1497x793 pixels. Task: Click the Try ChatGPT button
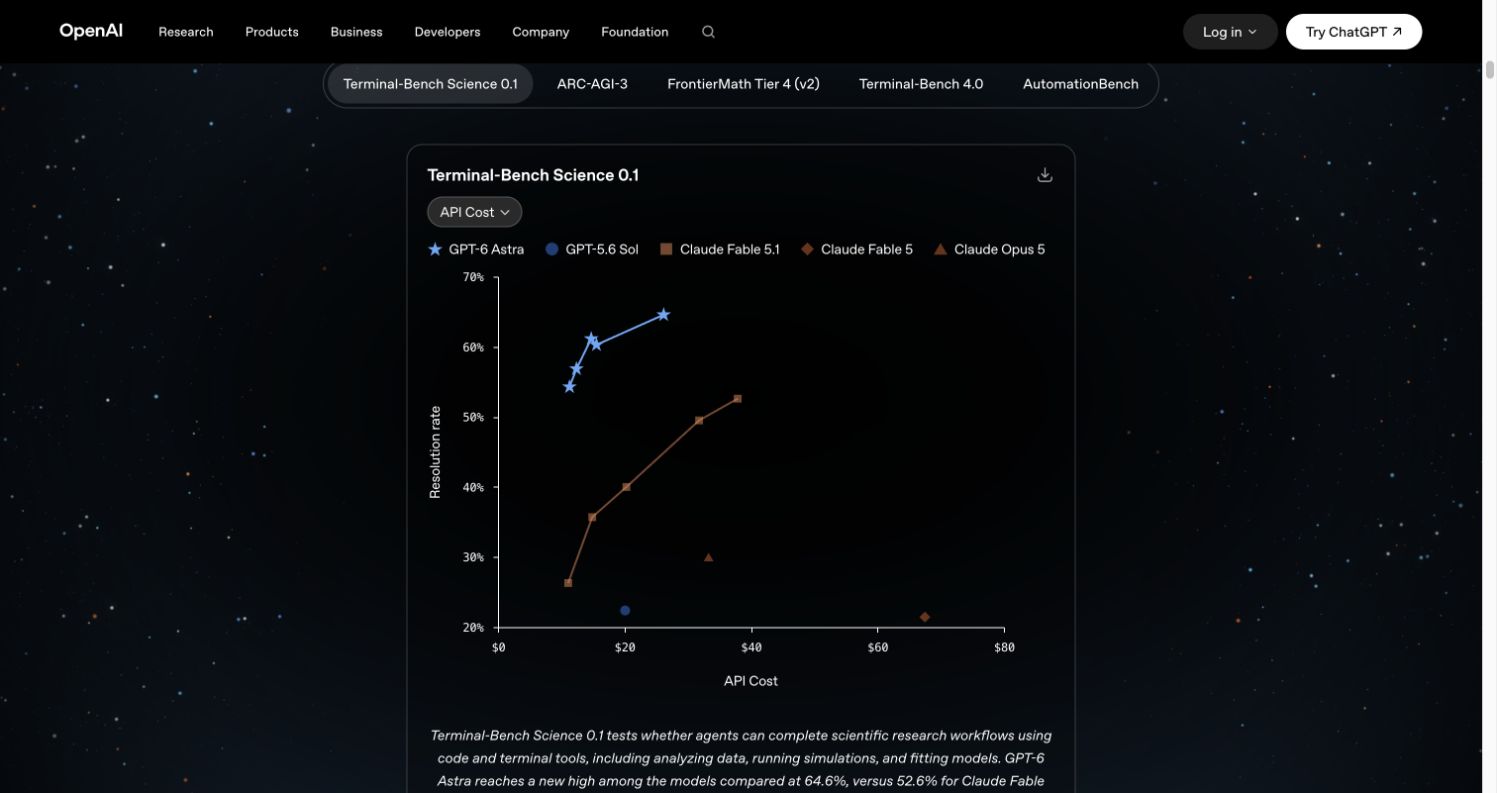tap(1354, 32)
